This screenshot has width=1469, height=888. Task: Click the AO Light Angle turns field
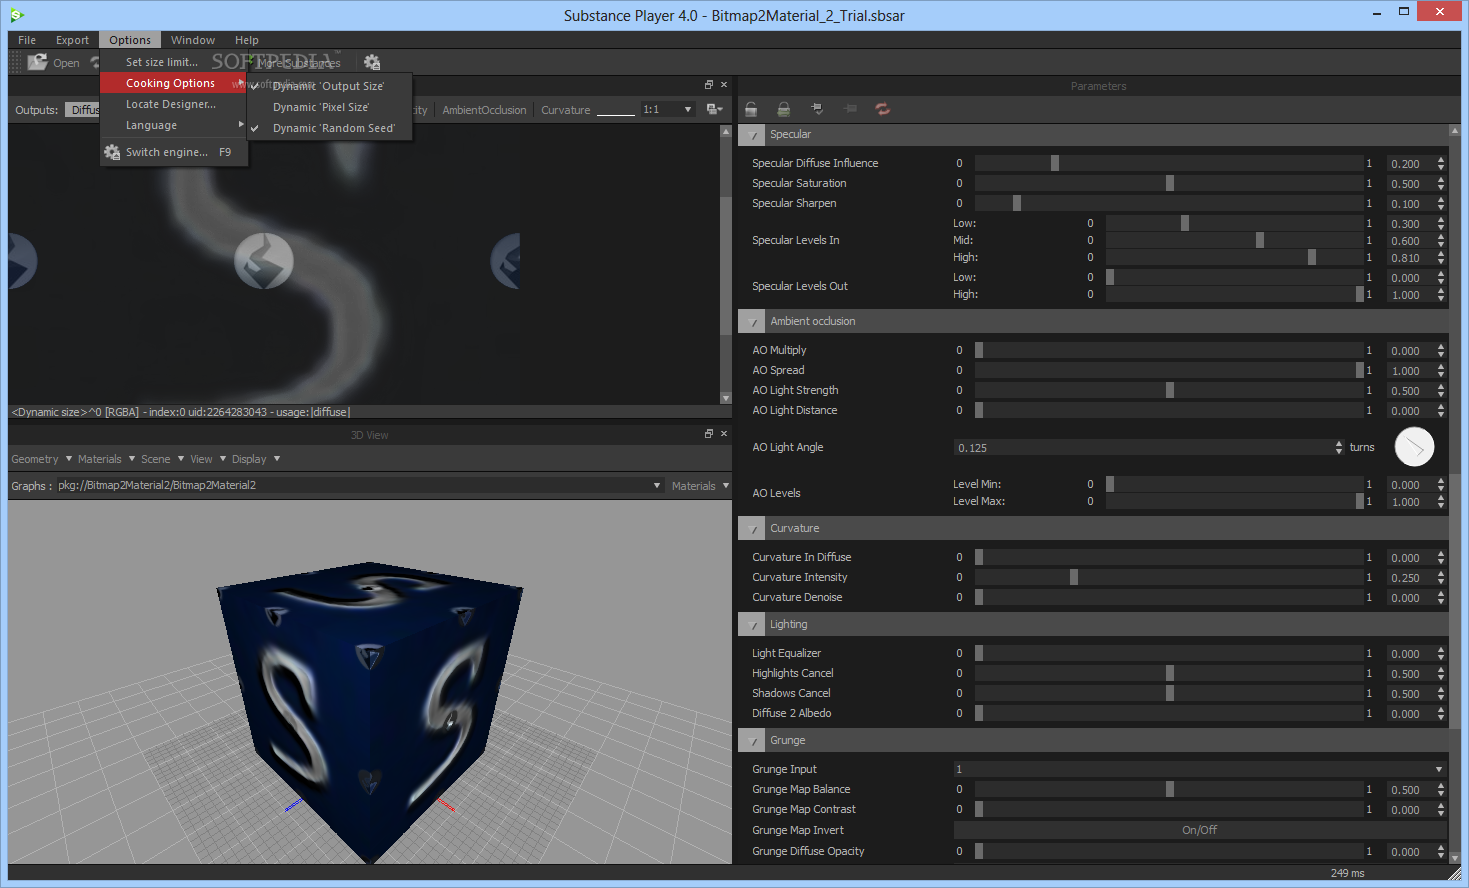pyautogui.click(x=1143, y=448)
